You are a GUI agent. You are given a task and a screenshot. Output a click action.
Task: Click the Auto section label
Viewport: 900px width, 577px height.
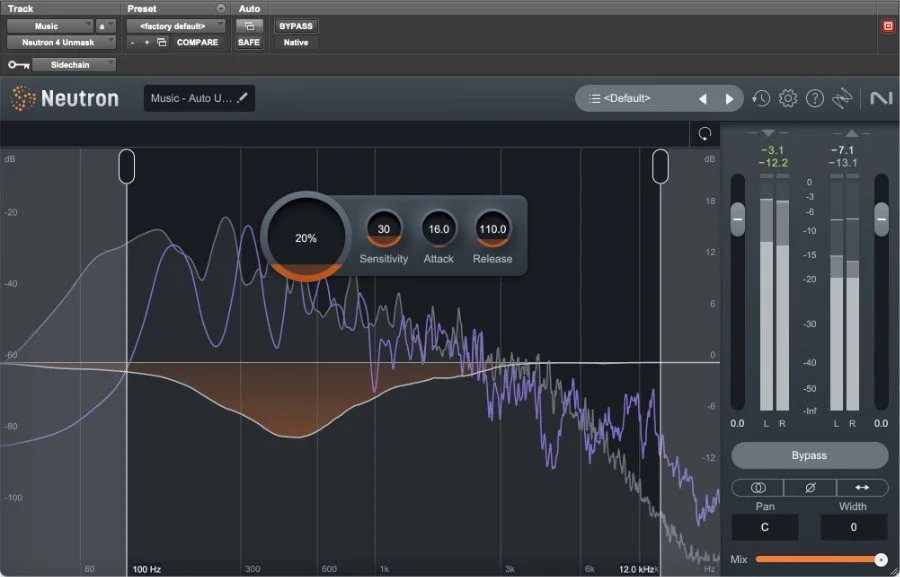(x=249, y=9)
